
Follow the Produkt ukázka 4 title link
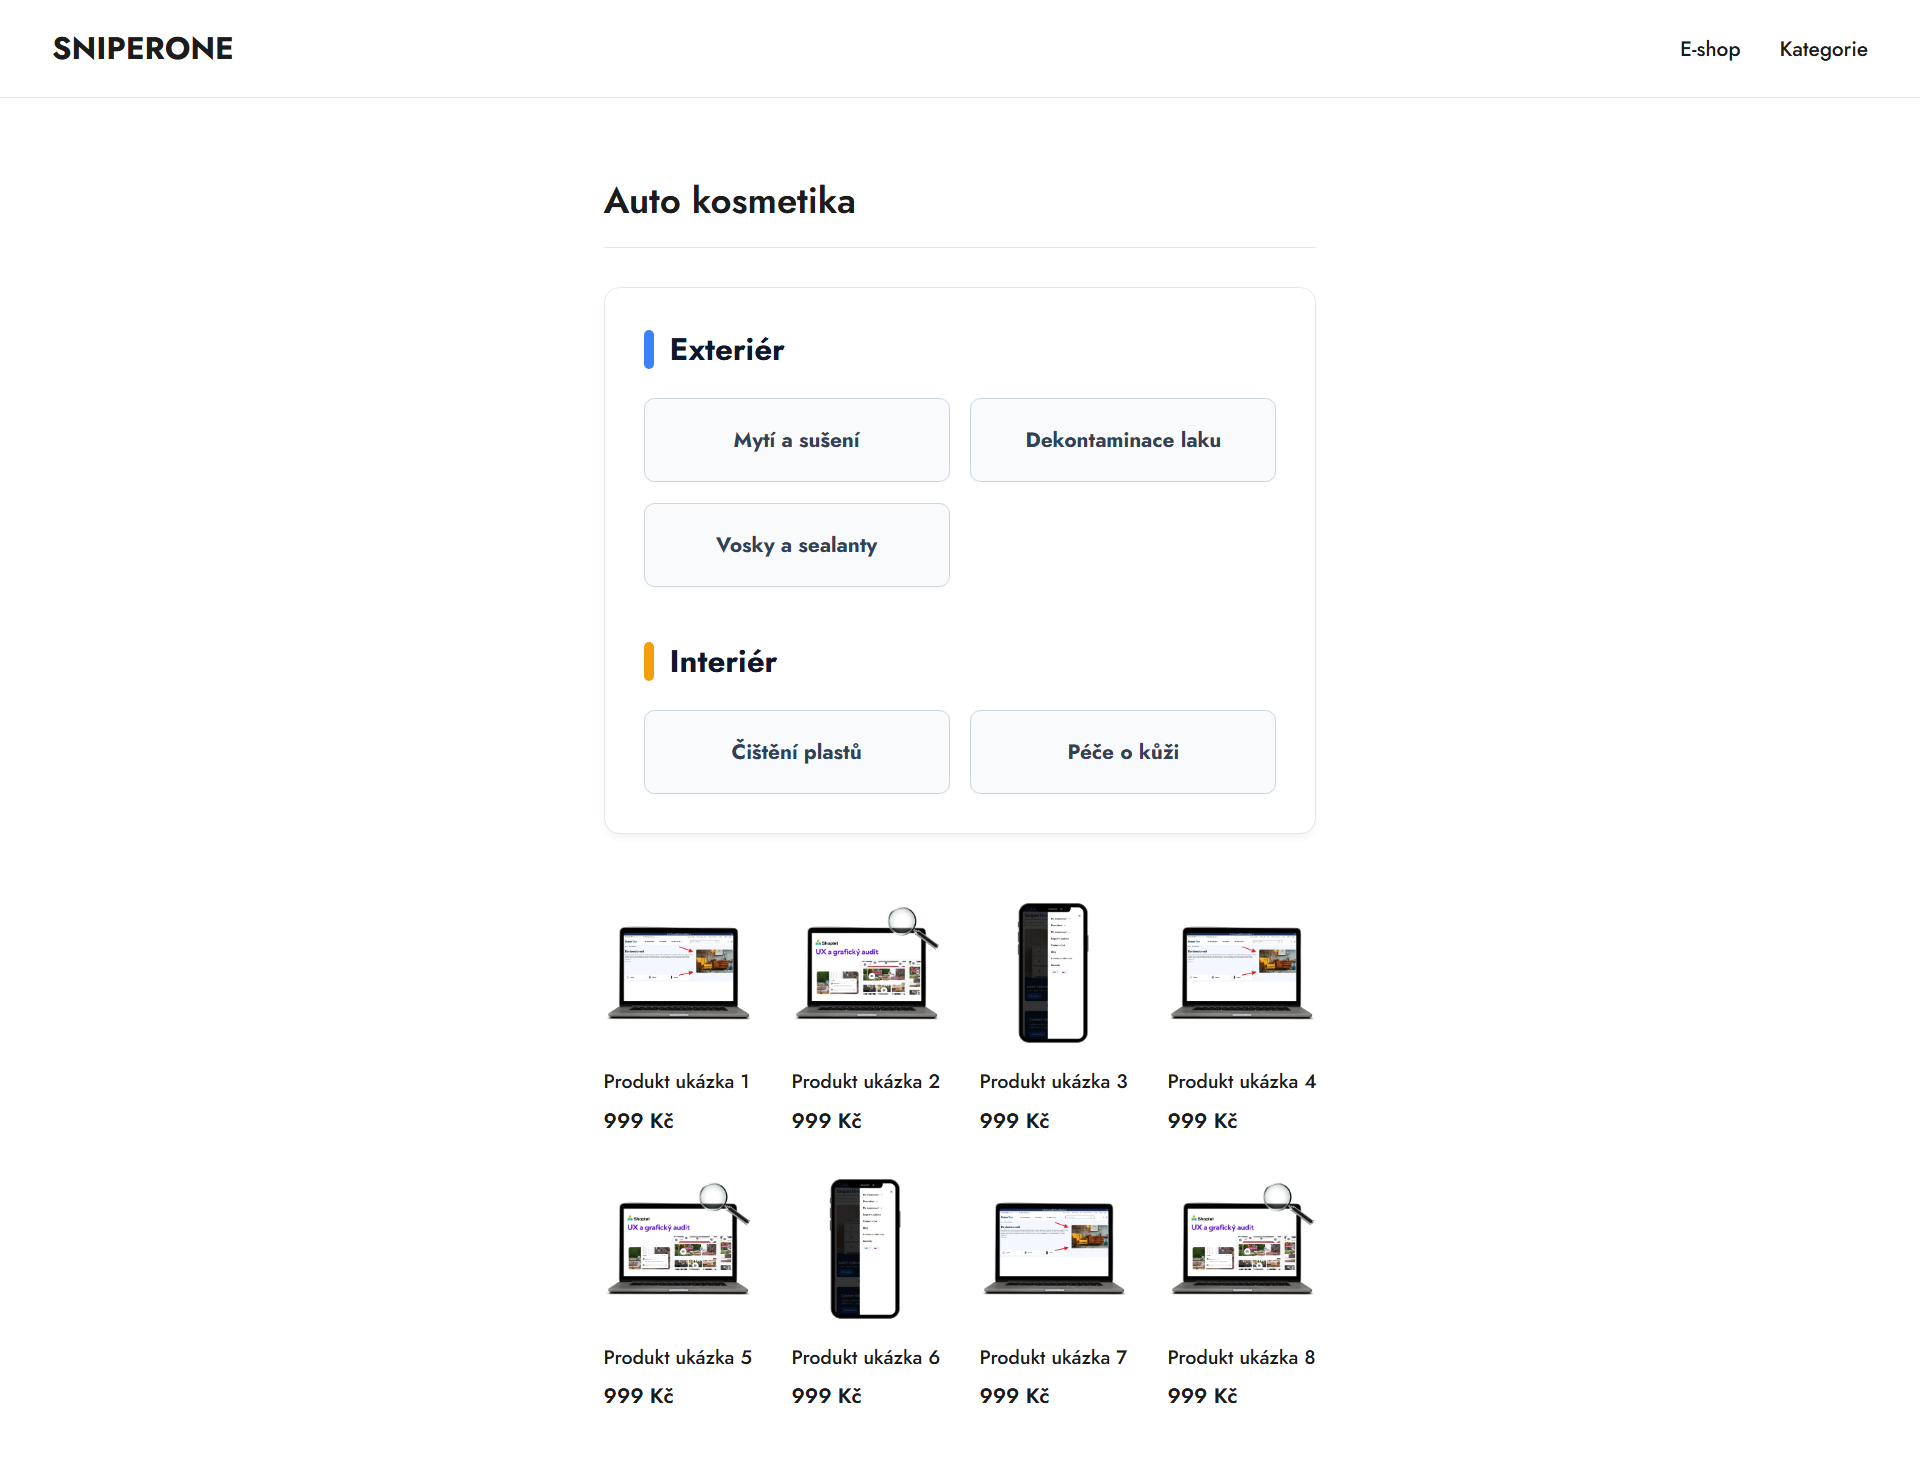(1241, 1081)
